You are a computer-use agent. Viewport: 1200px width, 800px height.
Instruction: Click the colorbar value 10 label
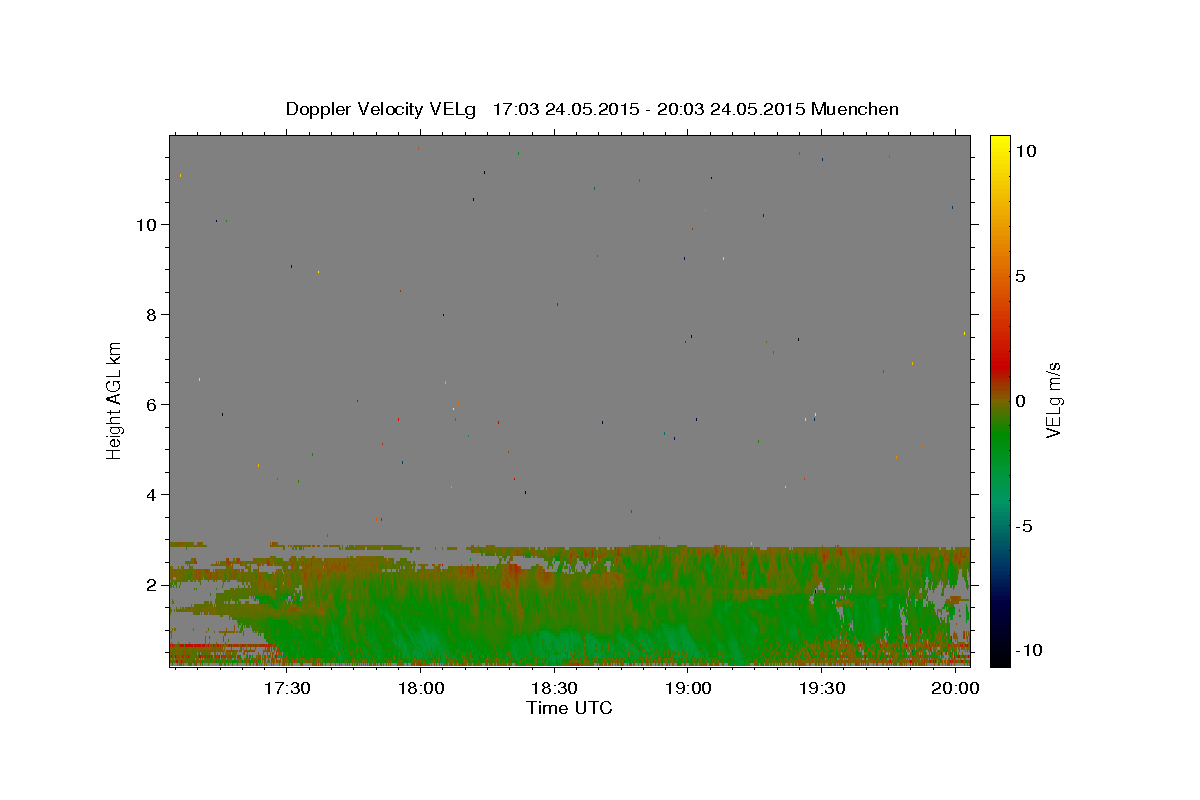point(1026,150)
